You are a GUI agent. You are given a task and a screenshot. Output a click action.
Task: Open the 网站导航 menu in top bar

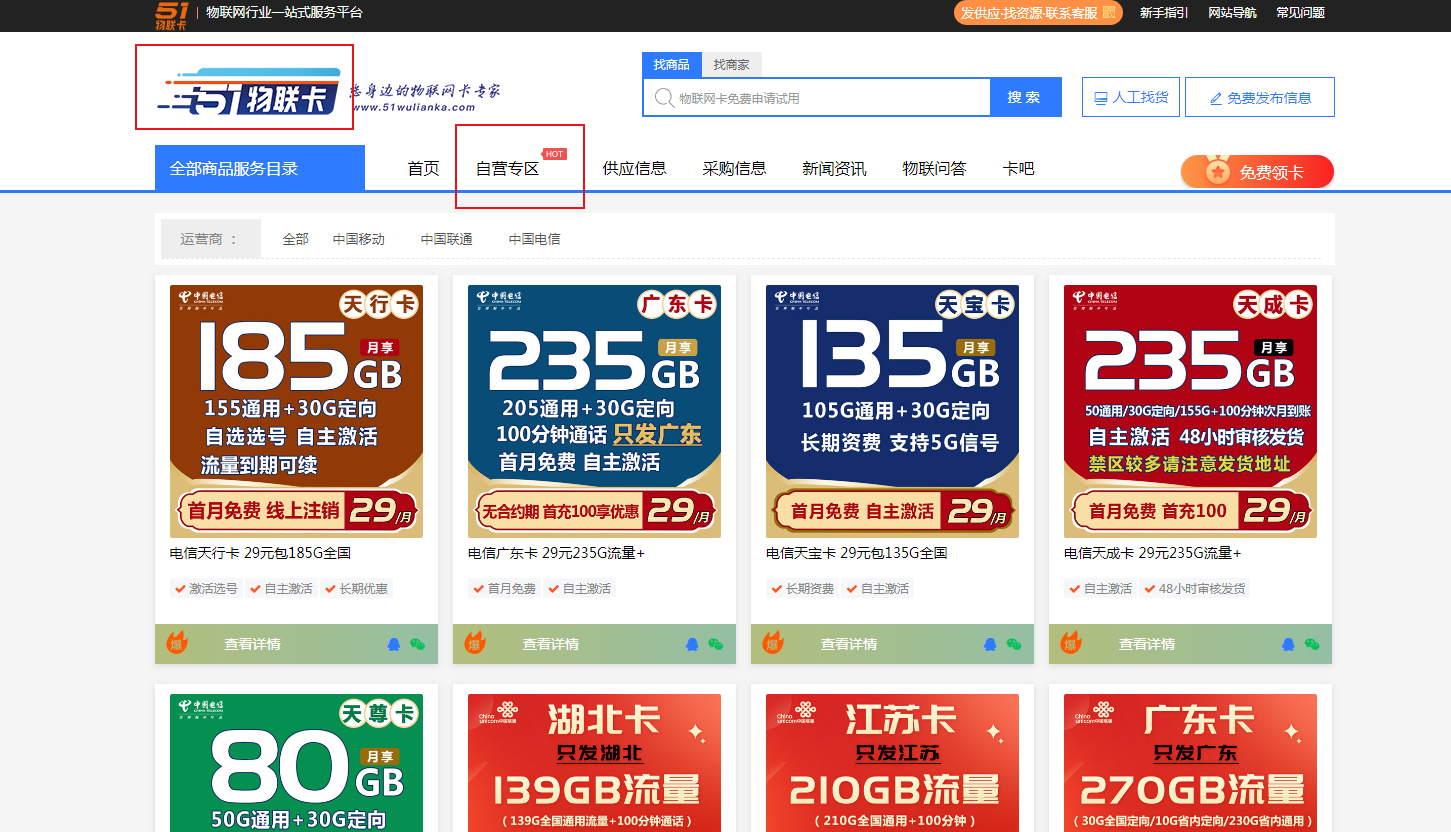tap(1232, 13)
